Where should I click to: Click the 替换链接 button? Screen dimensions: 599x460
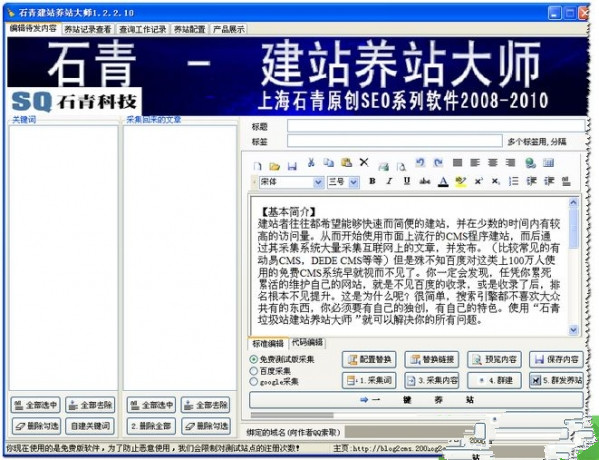coord(431,359)
